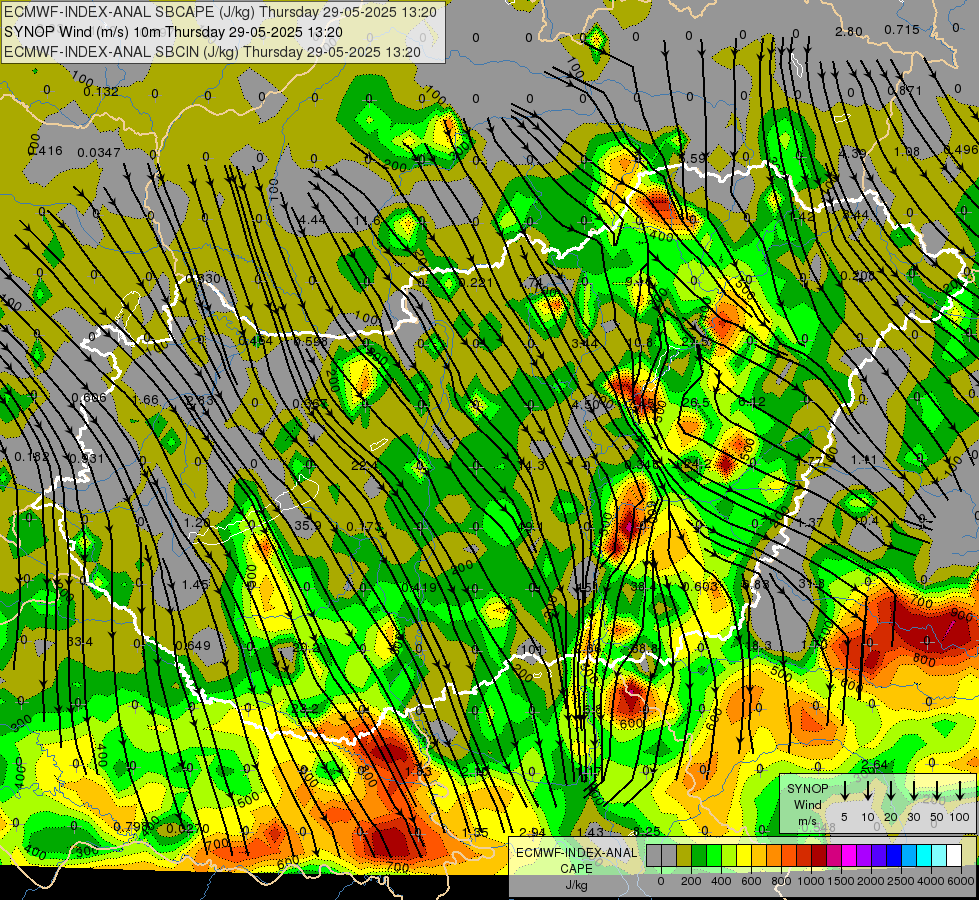The width and height of the screenshot is (979, 900).
Task: Click the map value '35.9'
Action: click(307, 525)
